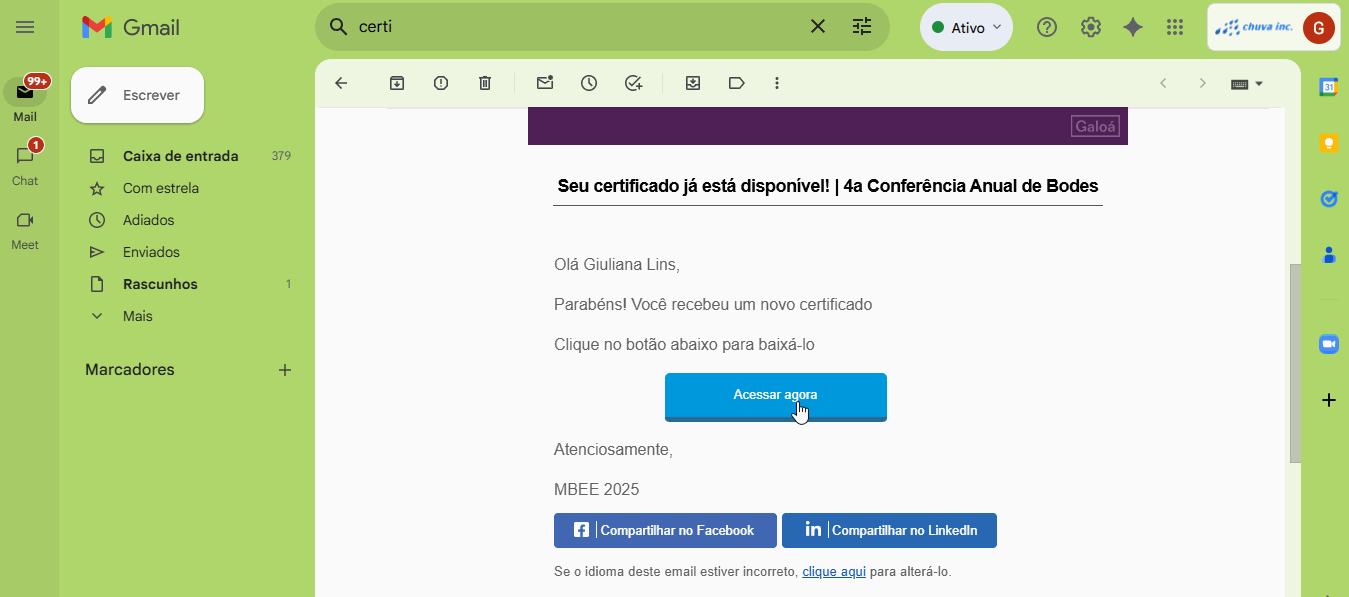Screen dimensions: 1349x597
Task: Click the Galoá logo in the banner
Action: point(1095,127)
